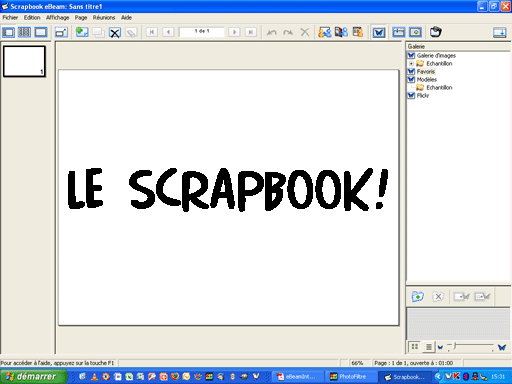Open the Page menu
The image size is (512, 384).
coord(81,18)
